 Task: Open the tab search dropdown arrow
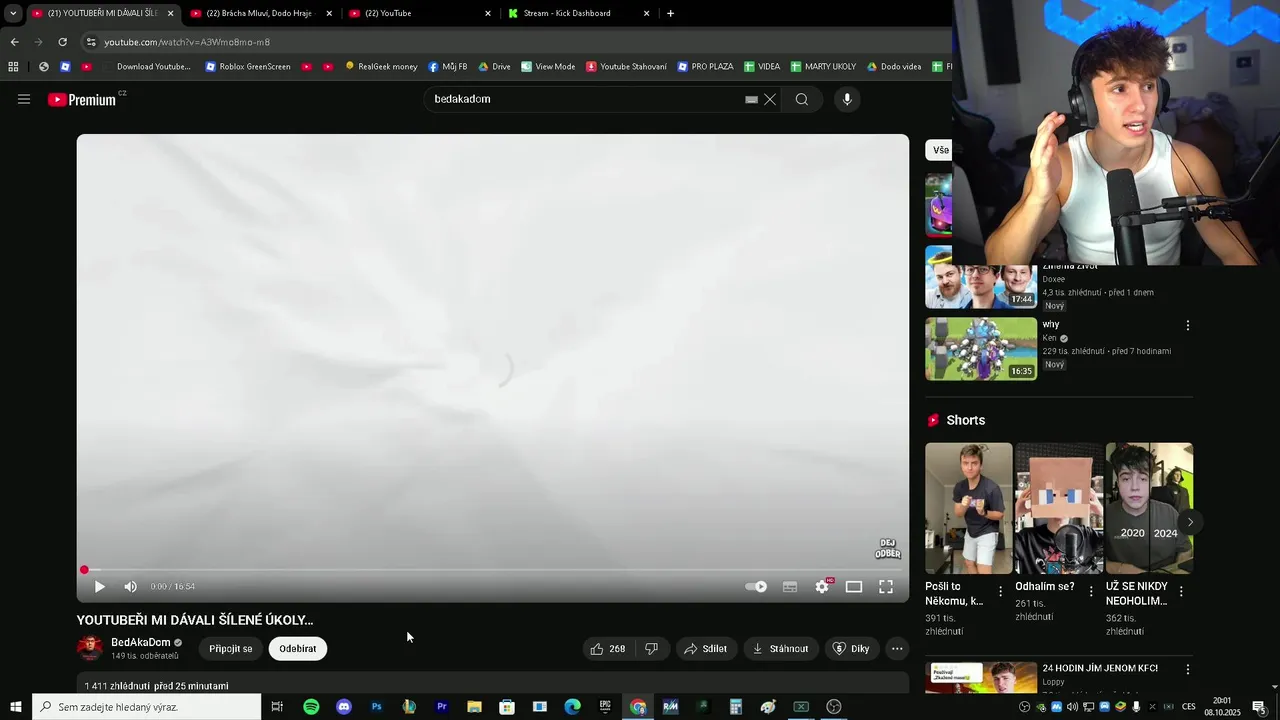(13, 13)
